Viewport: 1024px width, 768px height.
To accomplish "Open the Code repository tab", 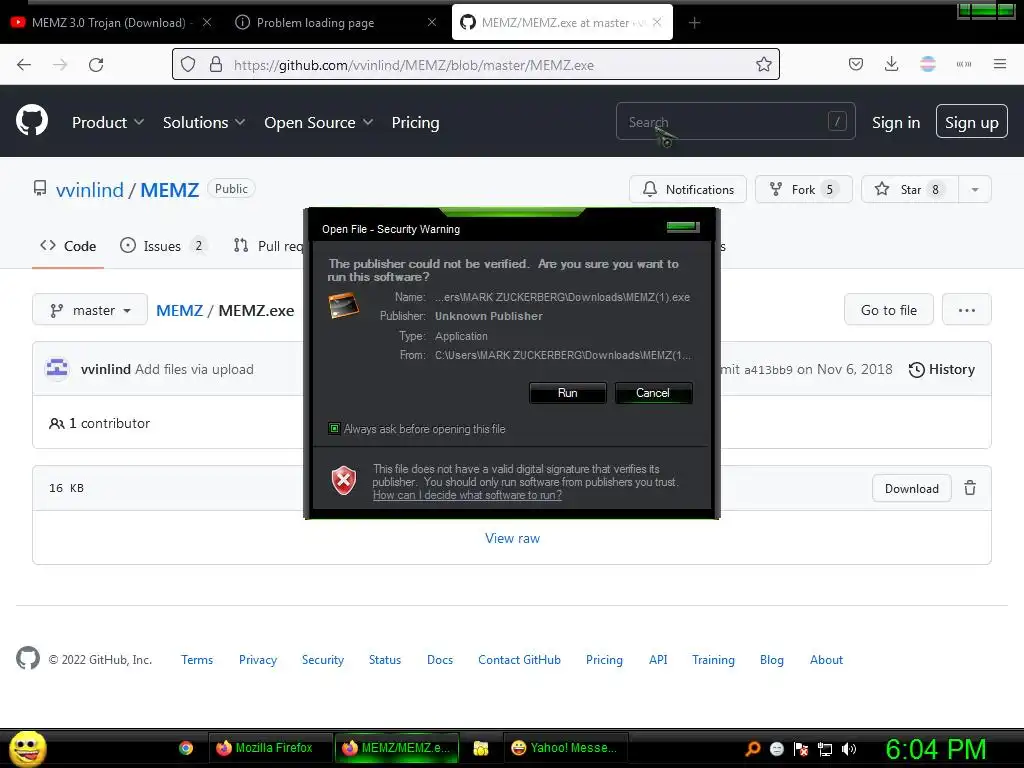I will pyautogui.click(x=68, y=246).
